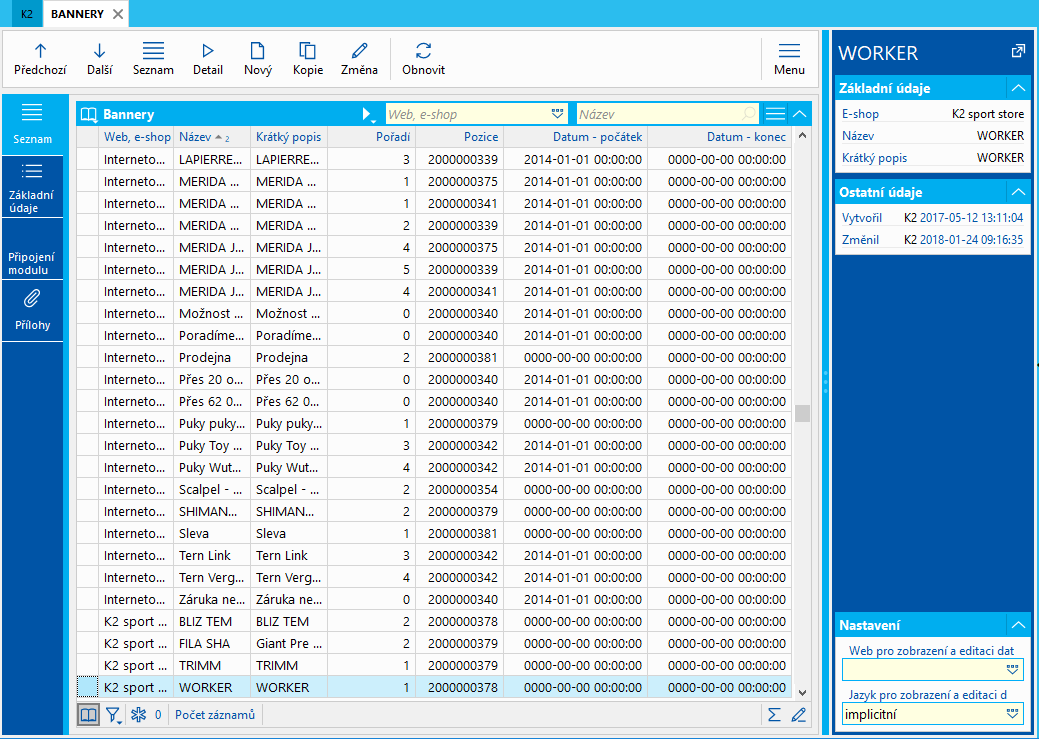Open the Jazyk implicitní dropdown

(1012, 714)
